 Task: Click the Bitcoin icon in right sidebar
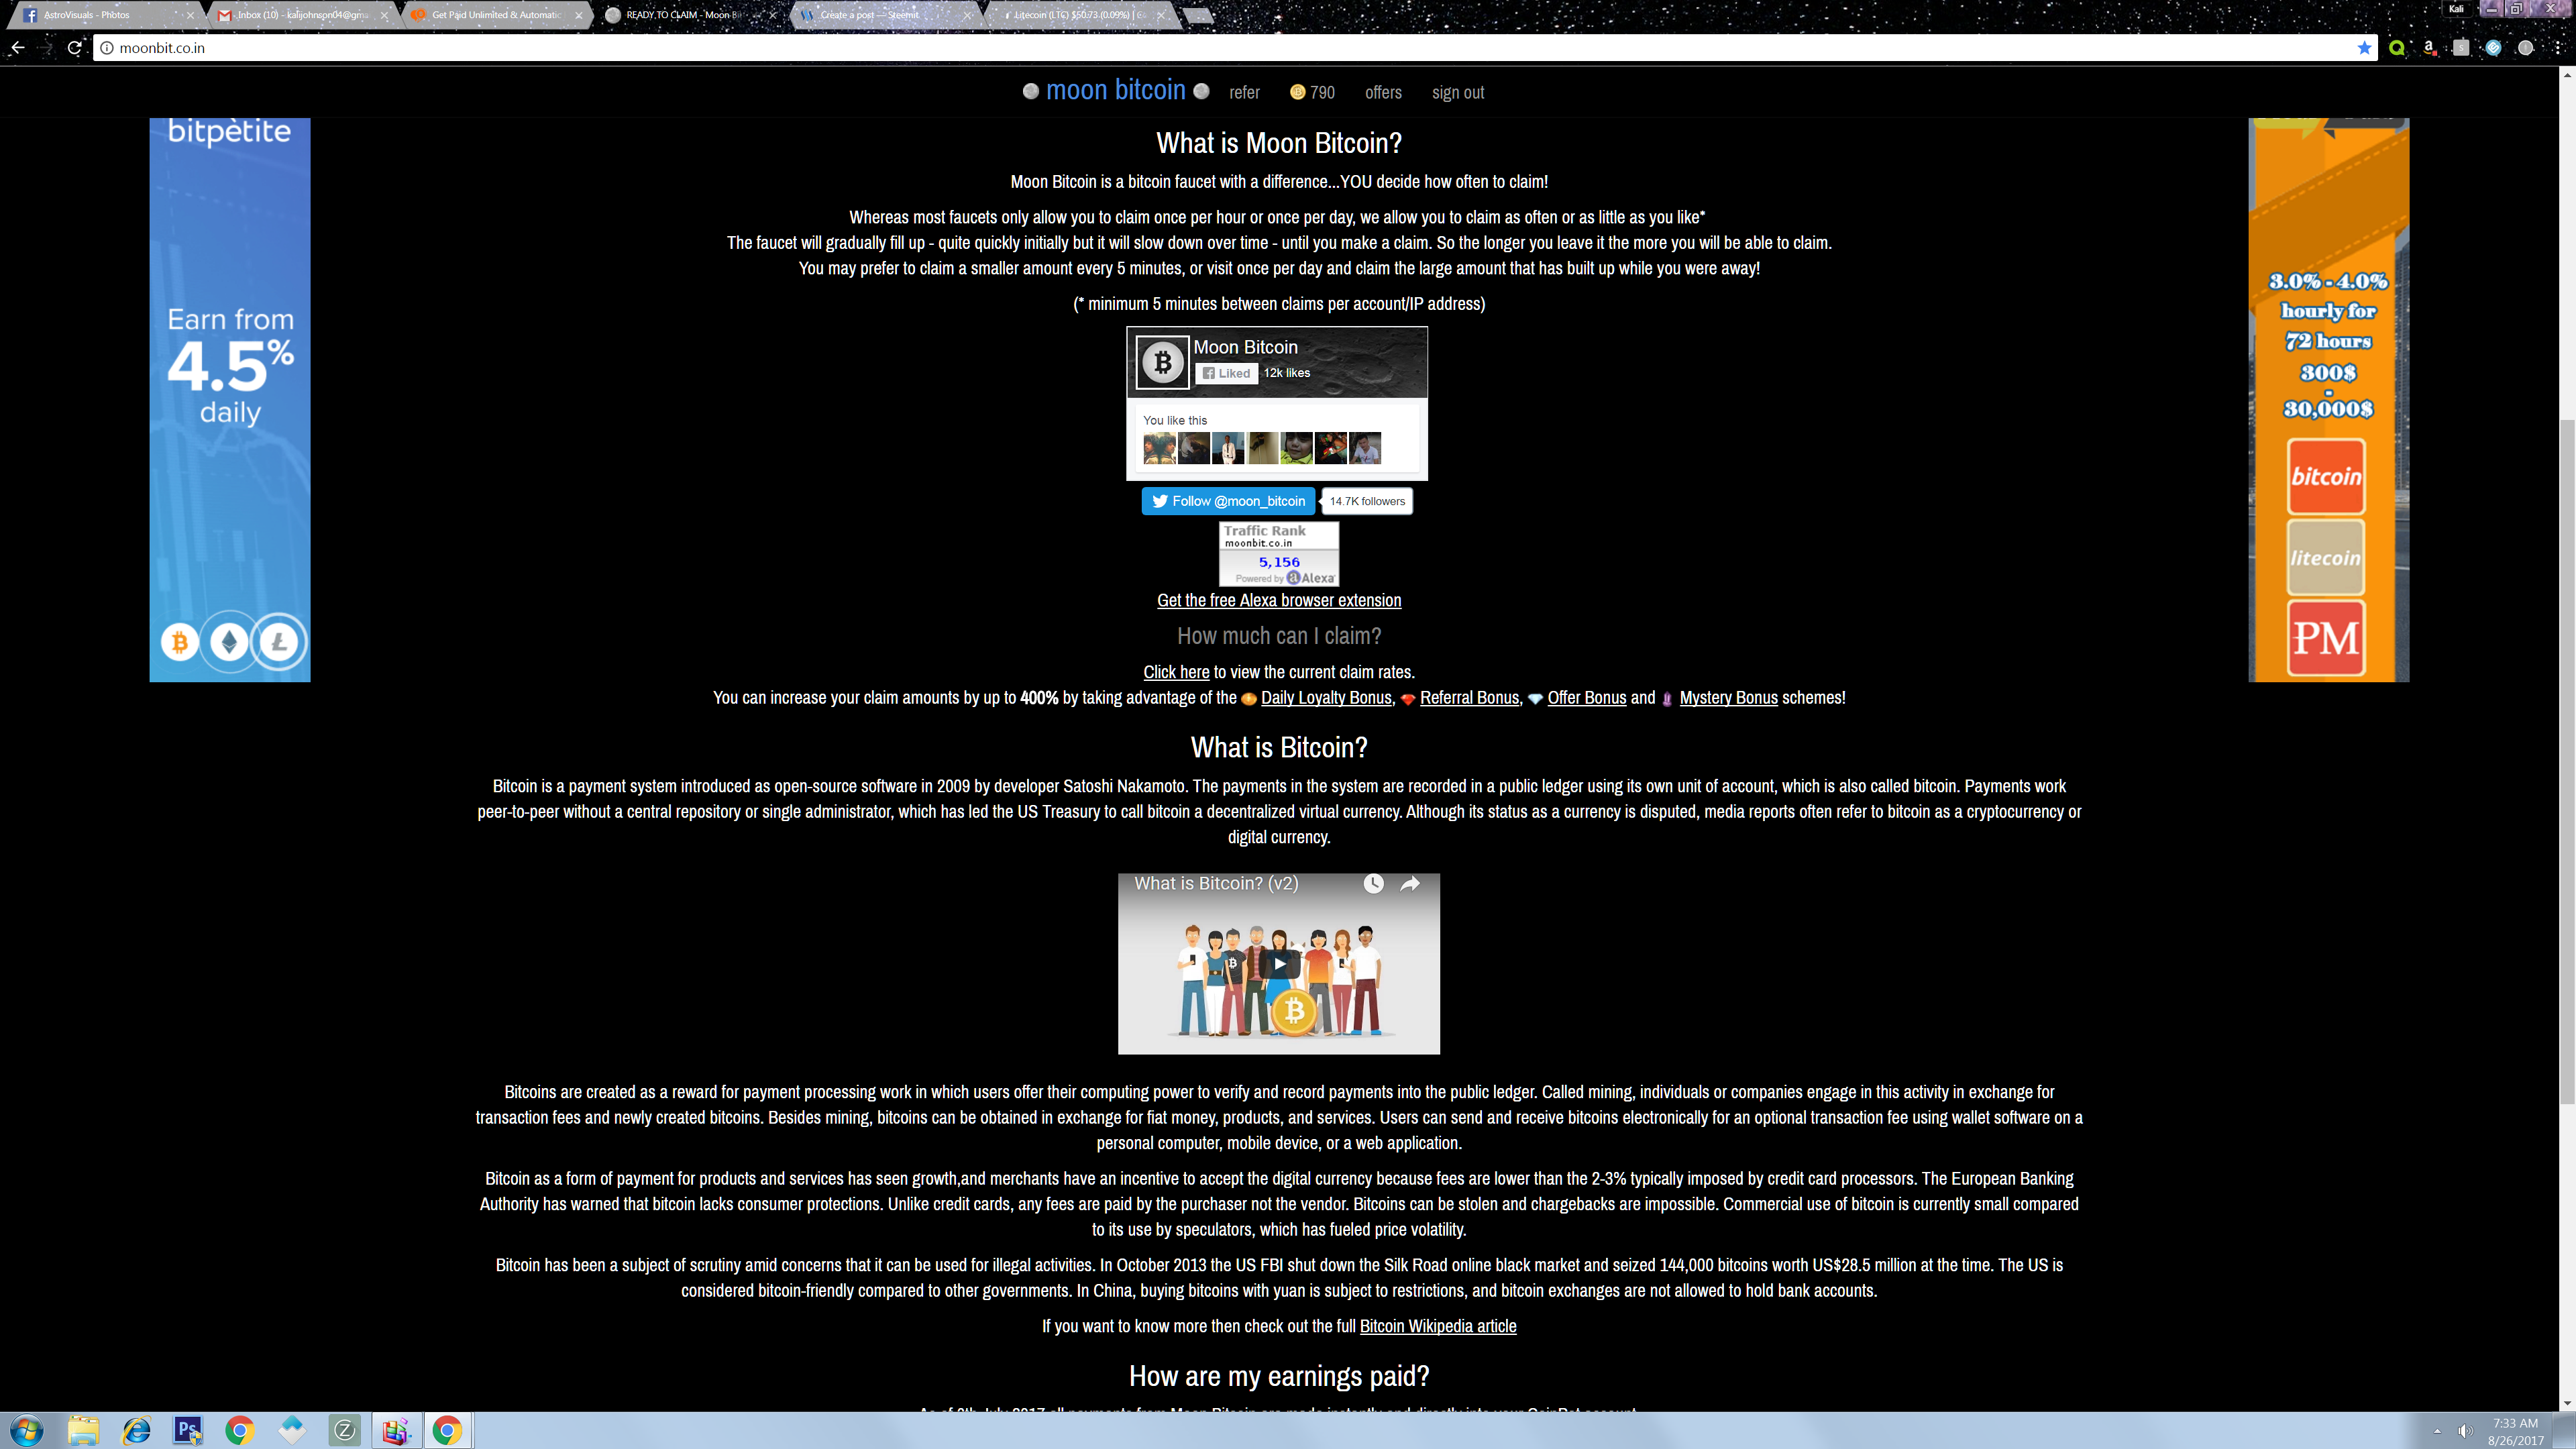2324,476
